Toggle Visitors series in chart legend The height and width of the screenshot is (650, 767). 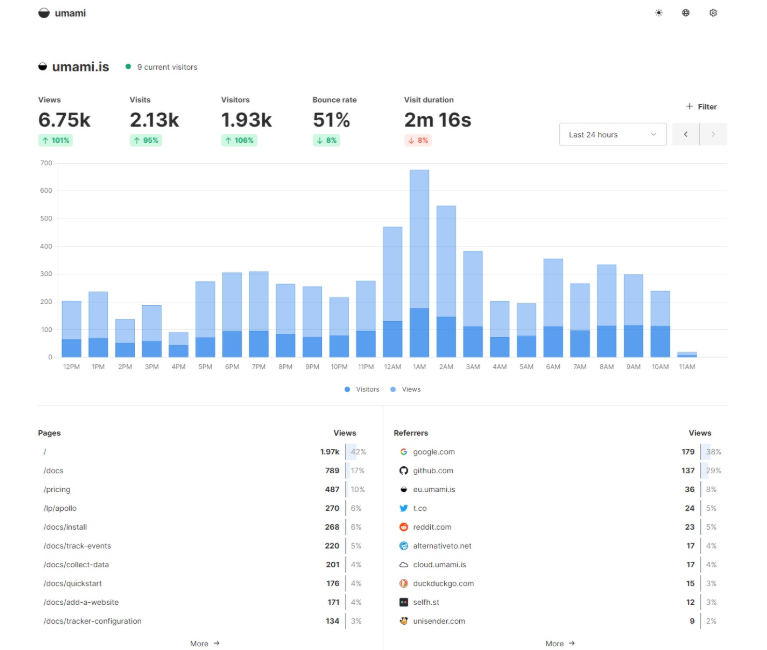pyautogui.click(x=362, y=390)
